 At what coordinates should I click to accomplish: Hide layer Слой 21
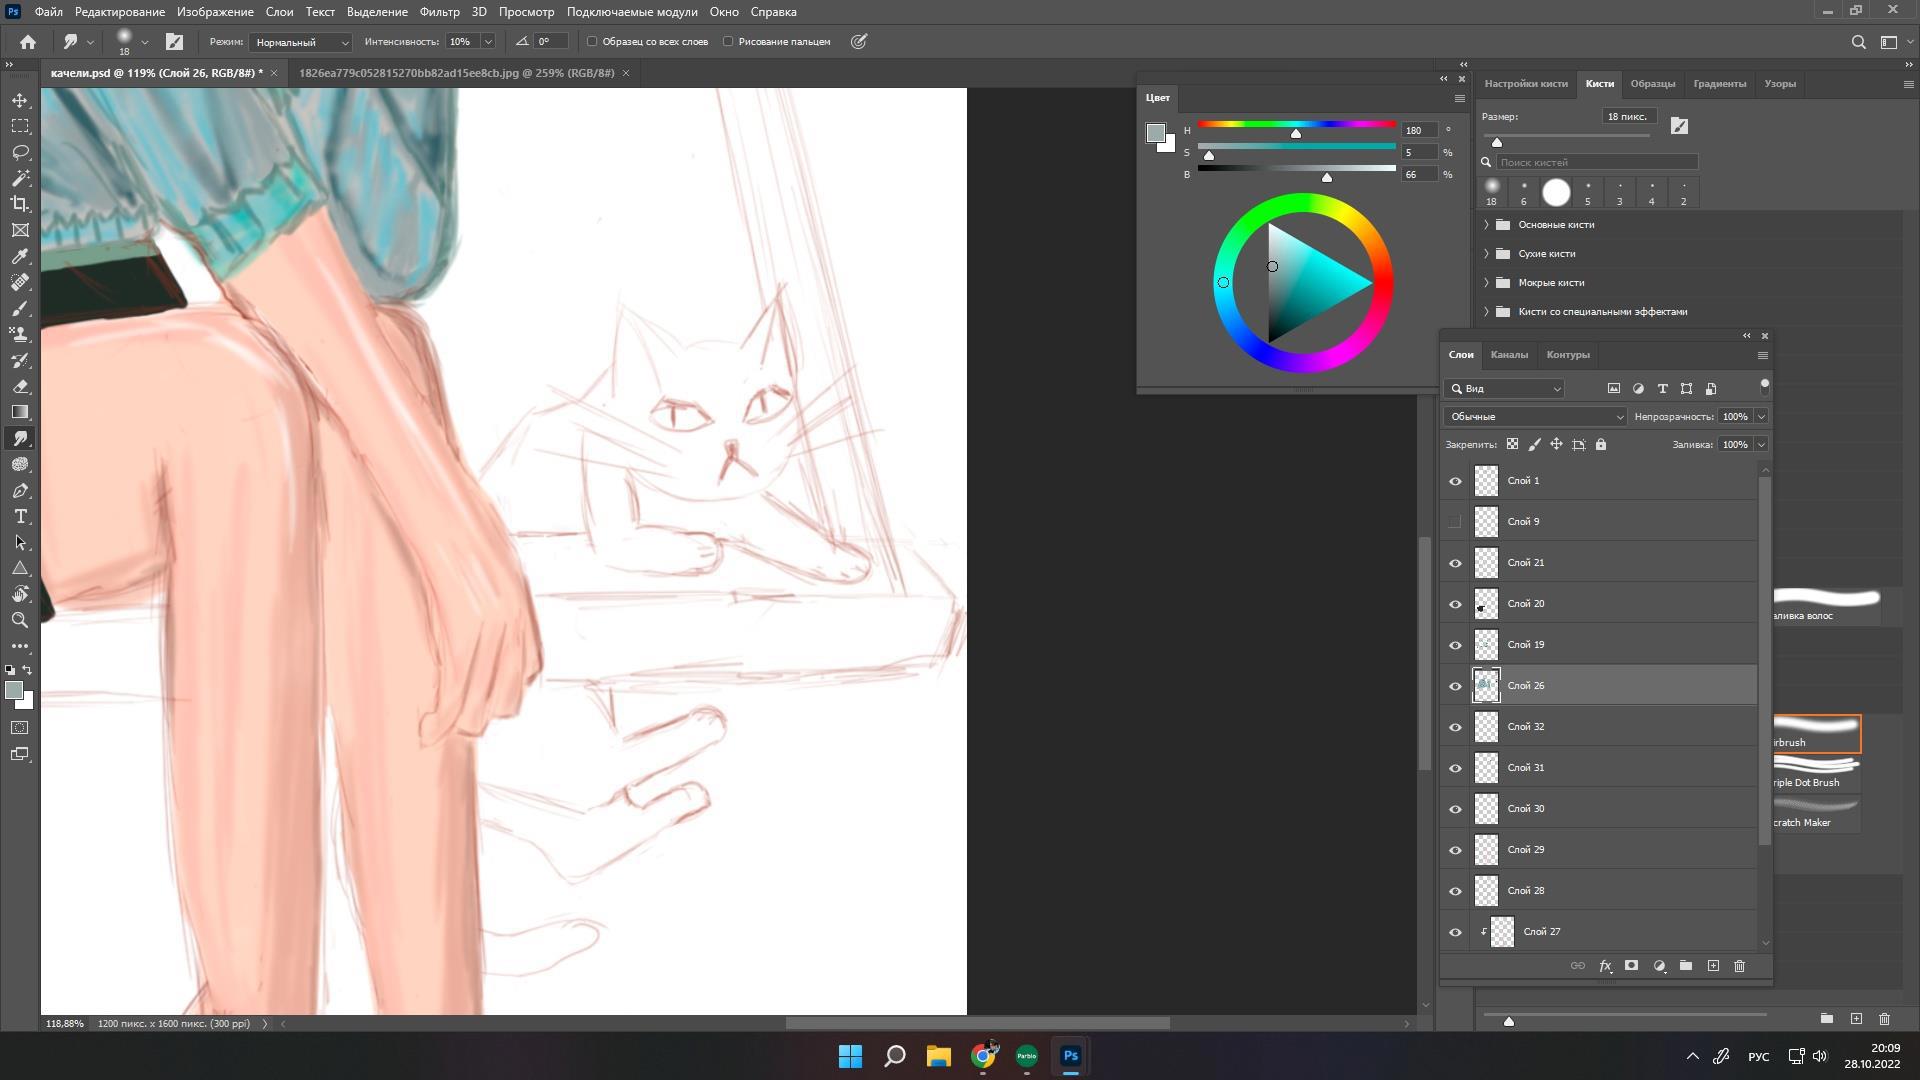1455,563
